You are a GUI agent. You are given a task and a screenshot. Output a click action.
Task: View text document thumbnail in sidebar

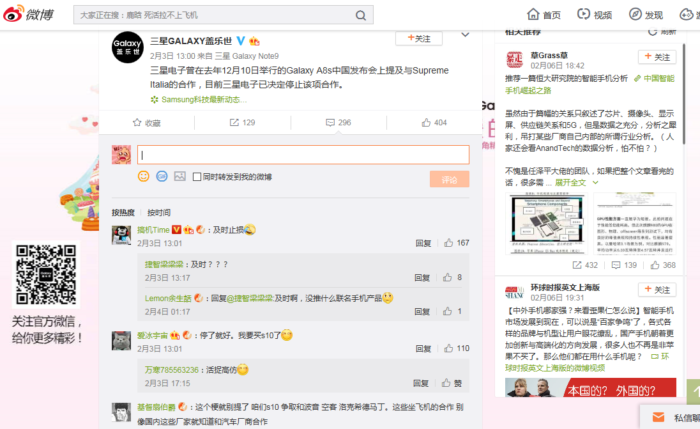click(x=635, y=223)
